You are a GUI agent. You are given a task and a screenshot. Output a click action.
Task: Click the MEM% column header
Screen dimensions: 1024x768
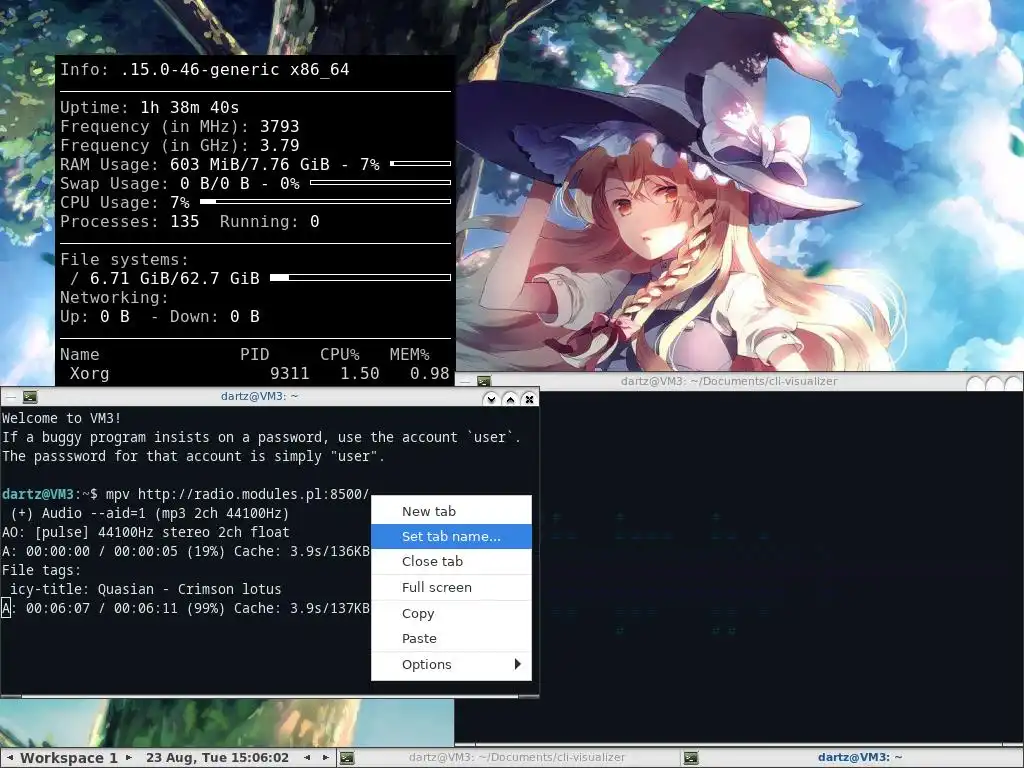(x=409, y=355)
